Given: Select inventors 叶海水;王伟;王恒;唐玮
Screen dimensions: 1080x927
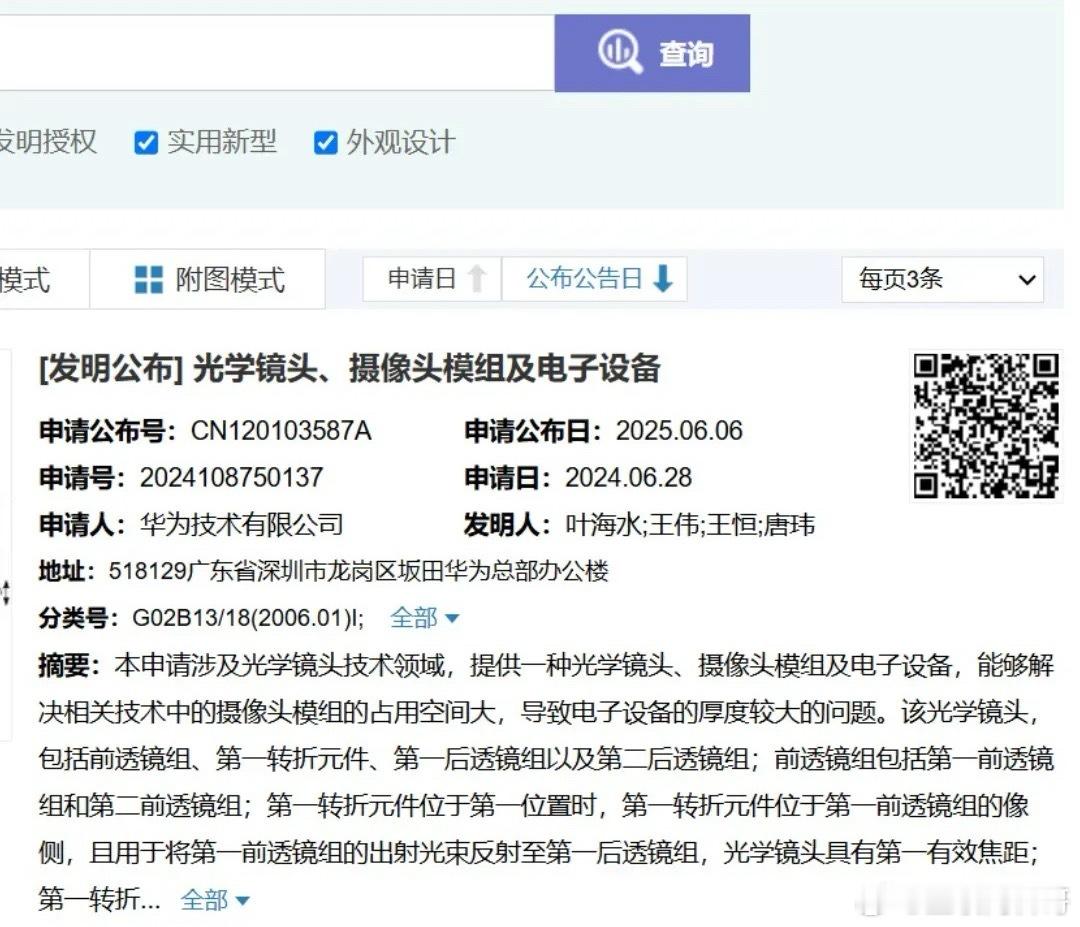Looking at the screenshot, I should pos(690,525).
